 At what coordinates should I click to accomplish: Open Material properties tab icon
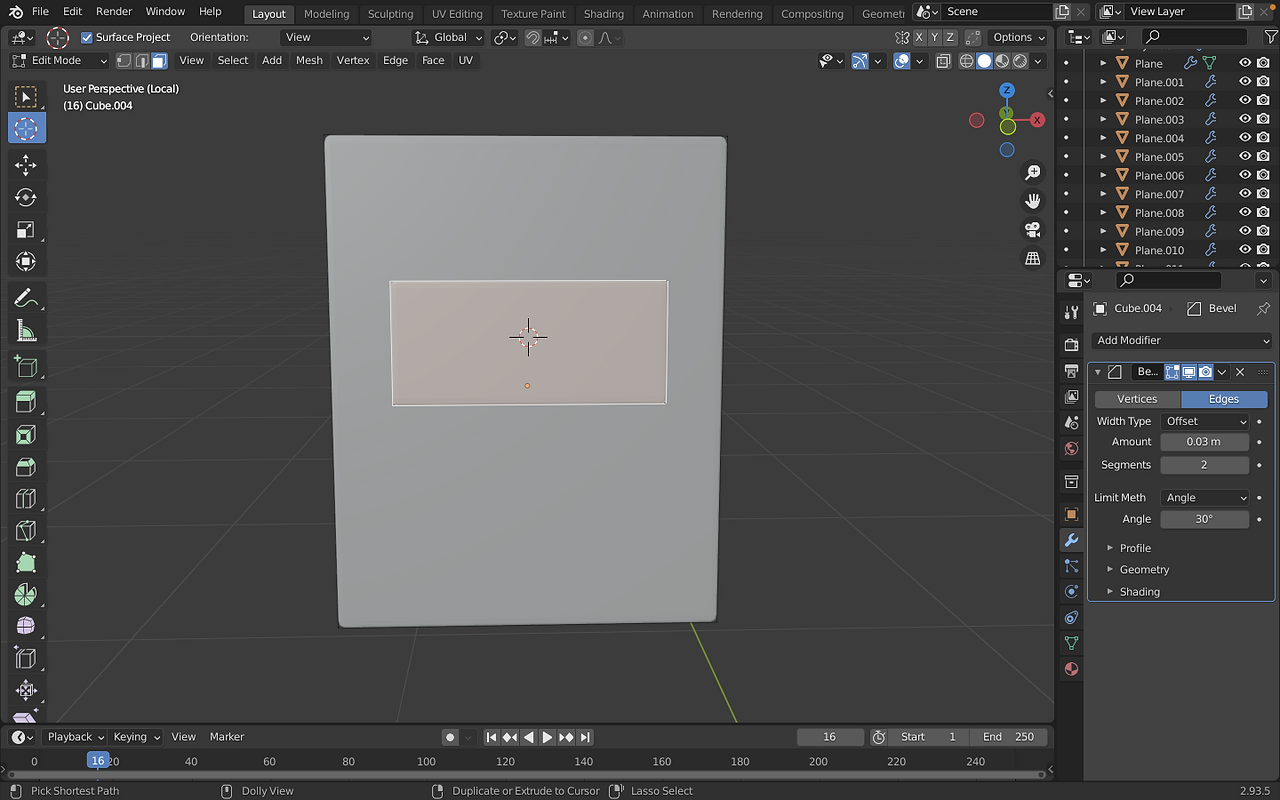coord(1071,669)
